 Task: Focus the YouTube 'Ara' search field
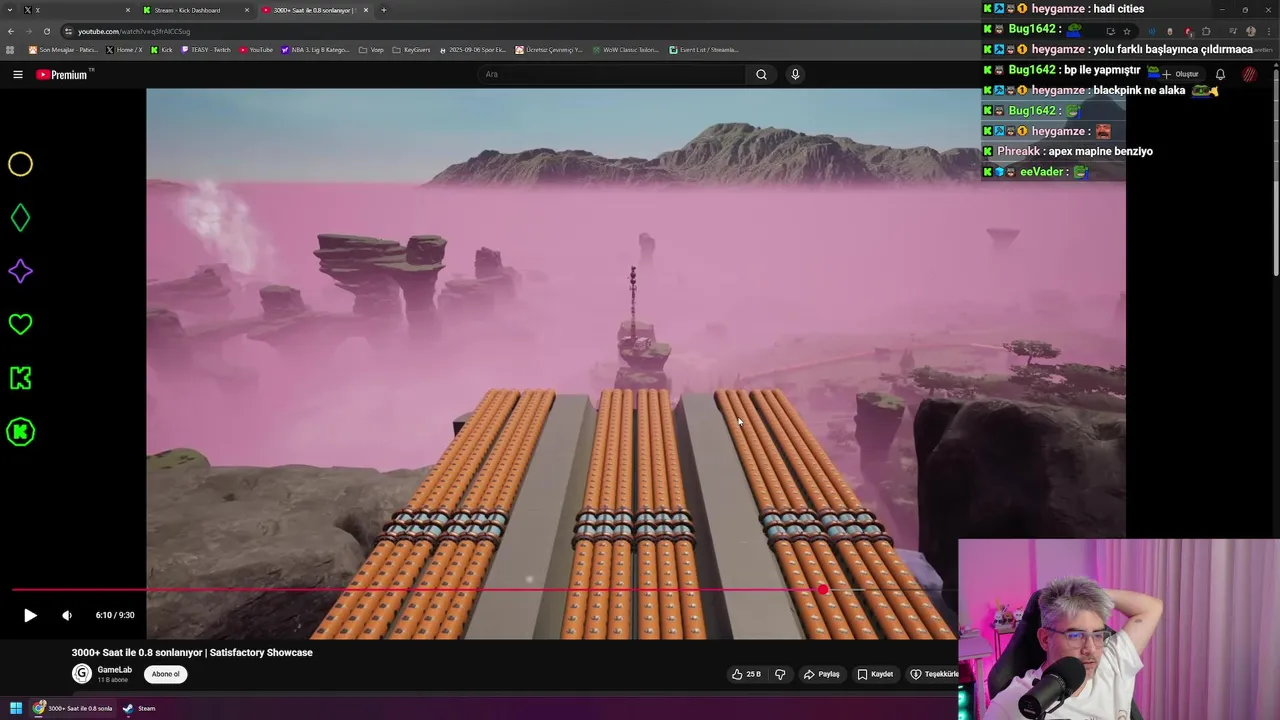[612, 74]
